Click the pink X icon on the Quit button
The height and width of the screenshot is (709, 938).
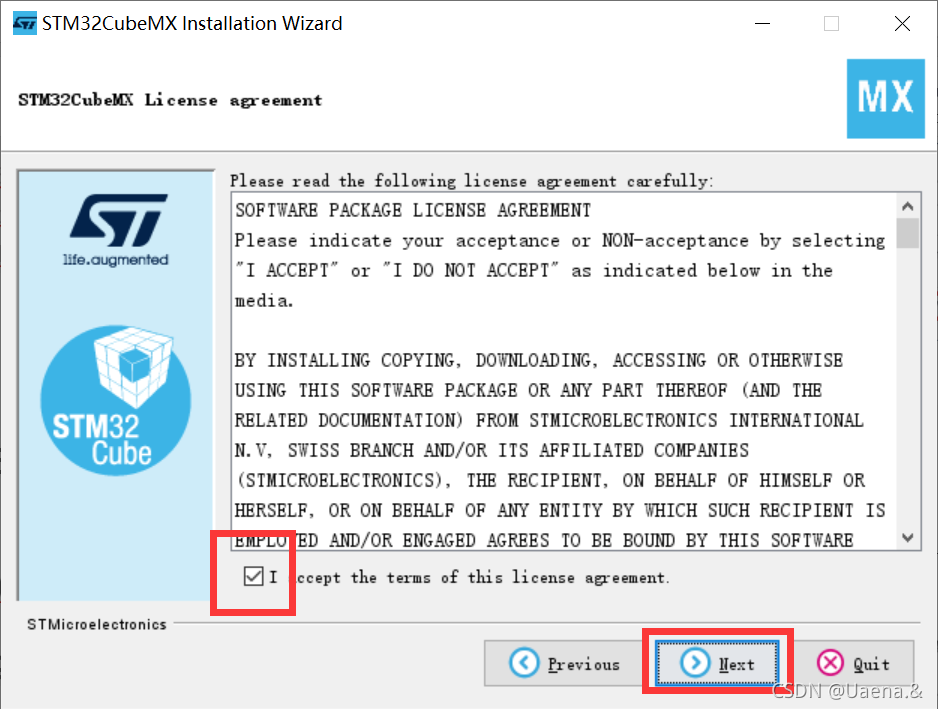coord(830,663)
